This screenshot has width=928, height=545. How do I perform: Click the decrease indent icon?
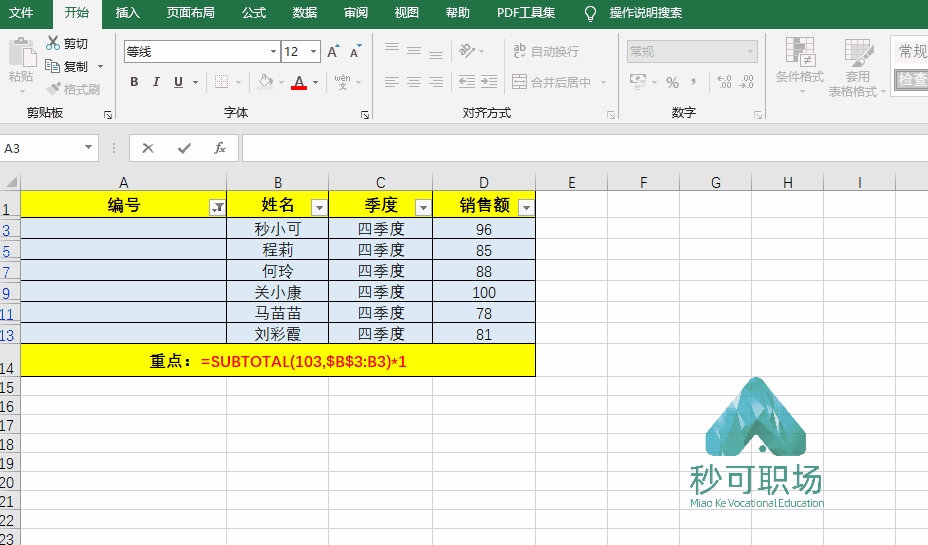click(x=467, y=82)
